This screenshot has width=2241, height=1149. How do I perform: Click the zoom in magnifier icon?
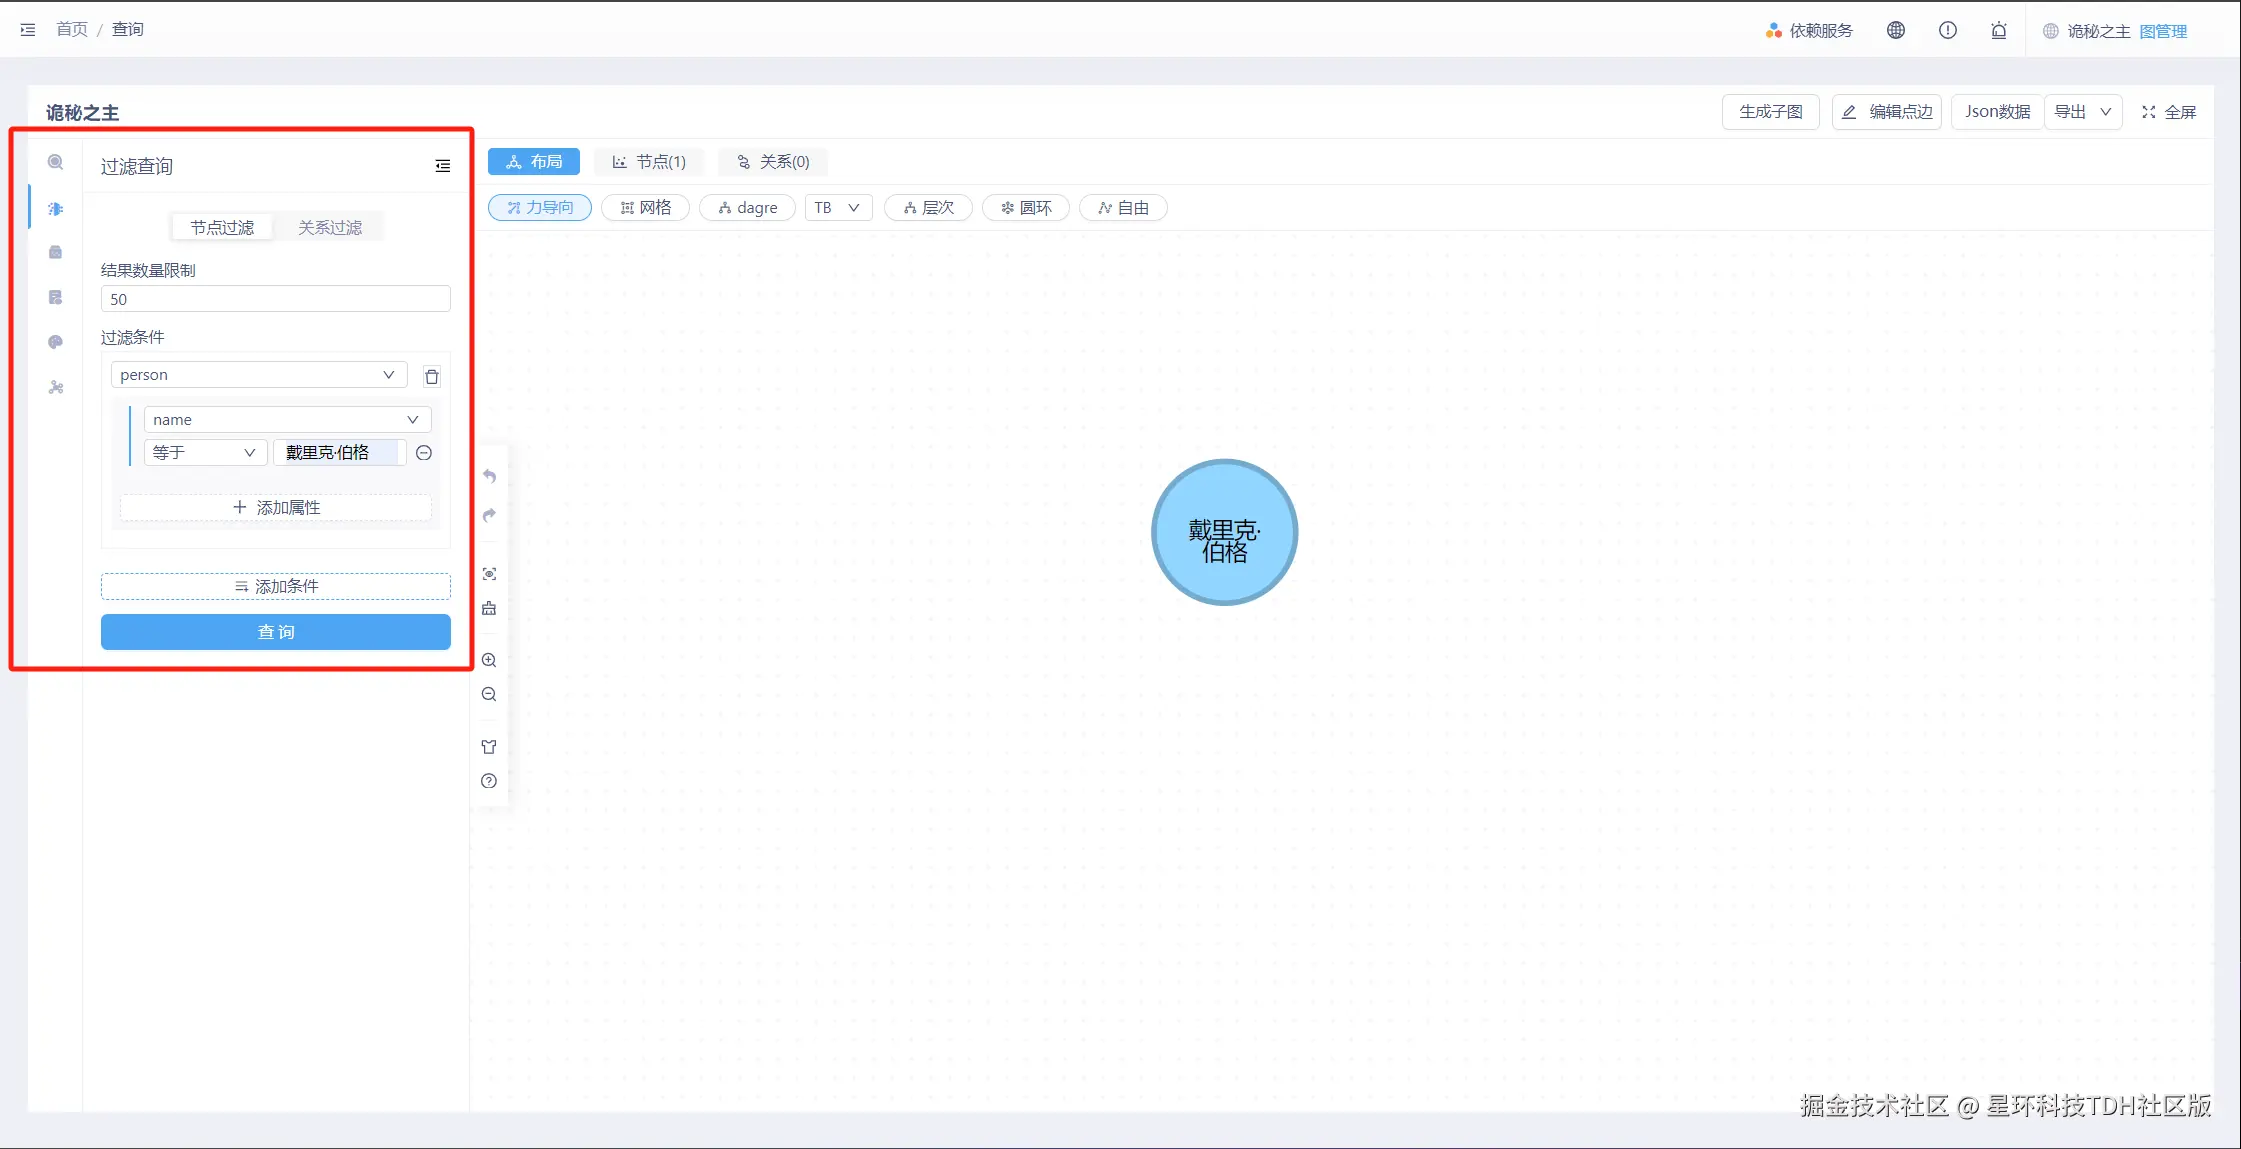(489, 660)
